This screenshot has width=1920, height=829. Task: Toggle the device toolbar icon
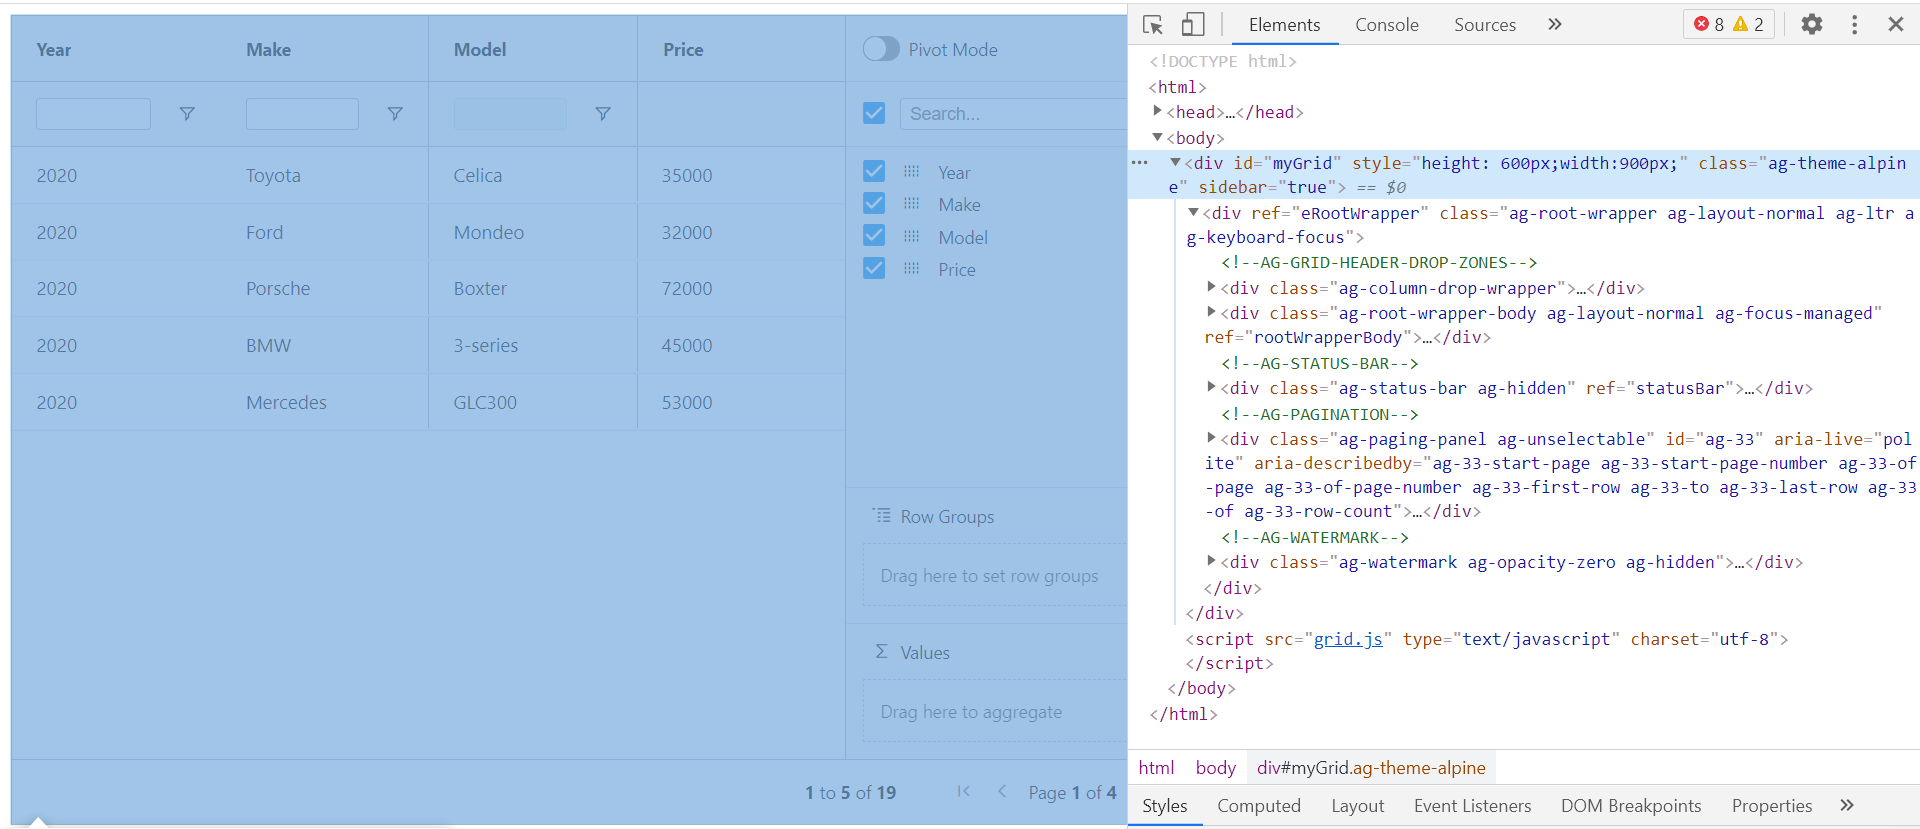1192,25
